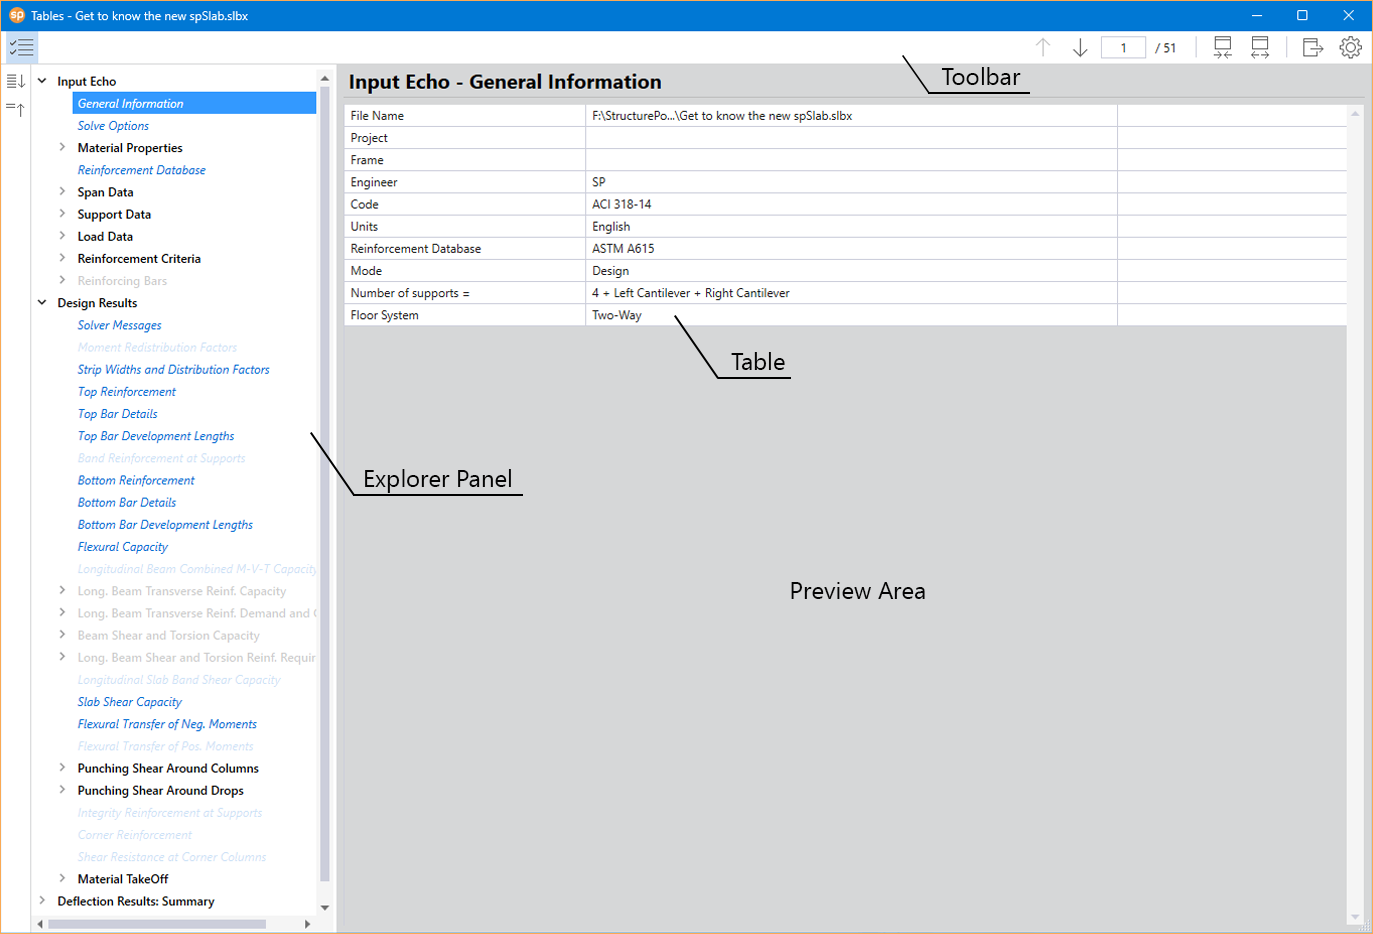This screenshot has height=934, width=1373.
Task: Click the page number input field
Action: click(1123, 48)
